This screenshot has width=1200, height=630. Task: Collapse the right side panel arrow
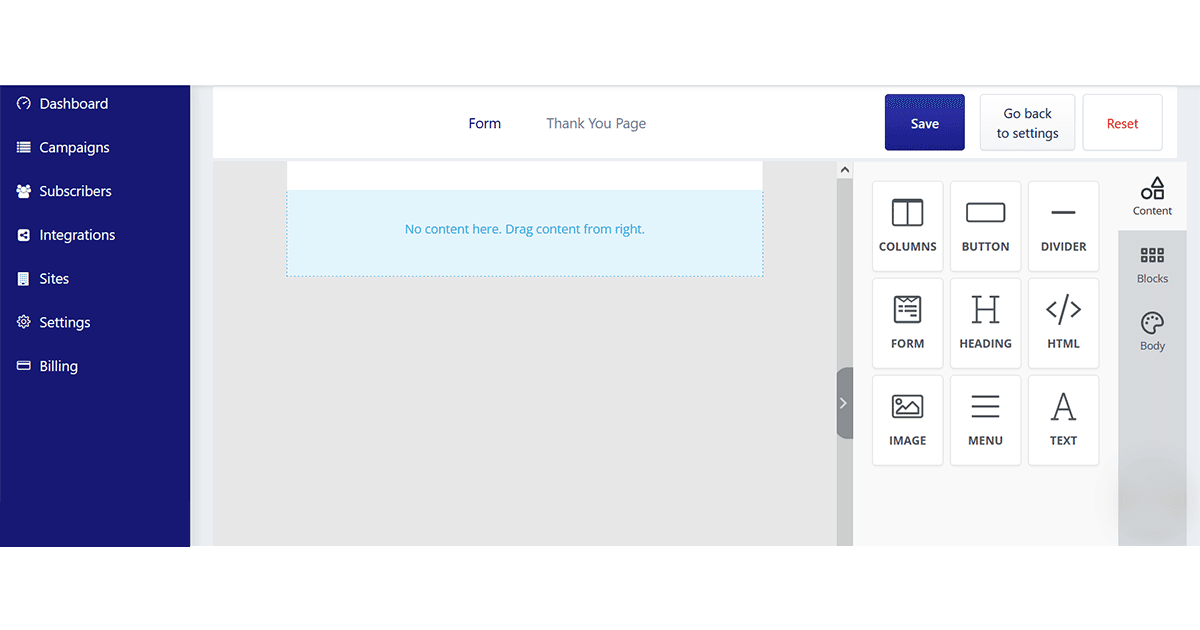(x=843, y=403)
